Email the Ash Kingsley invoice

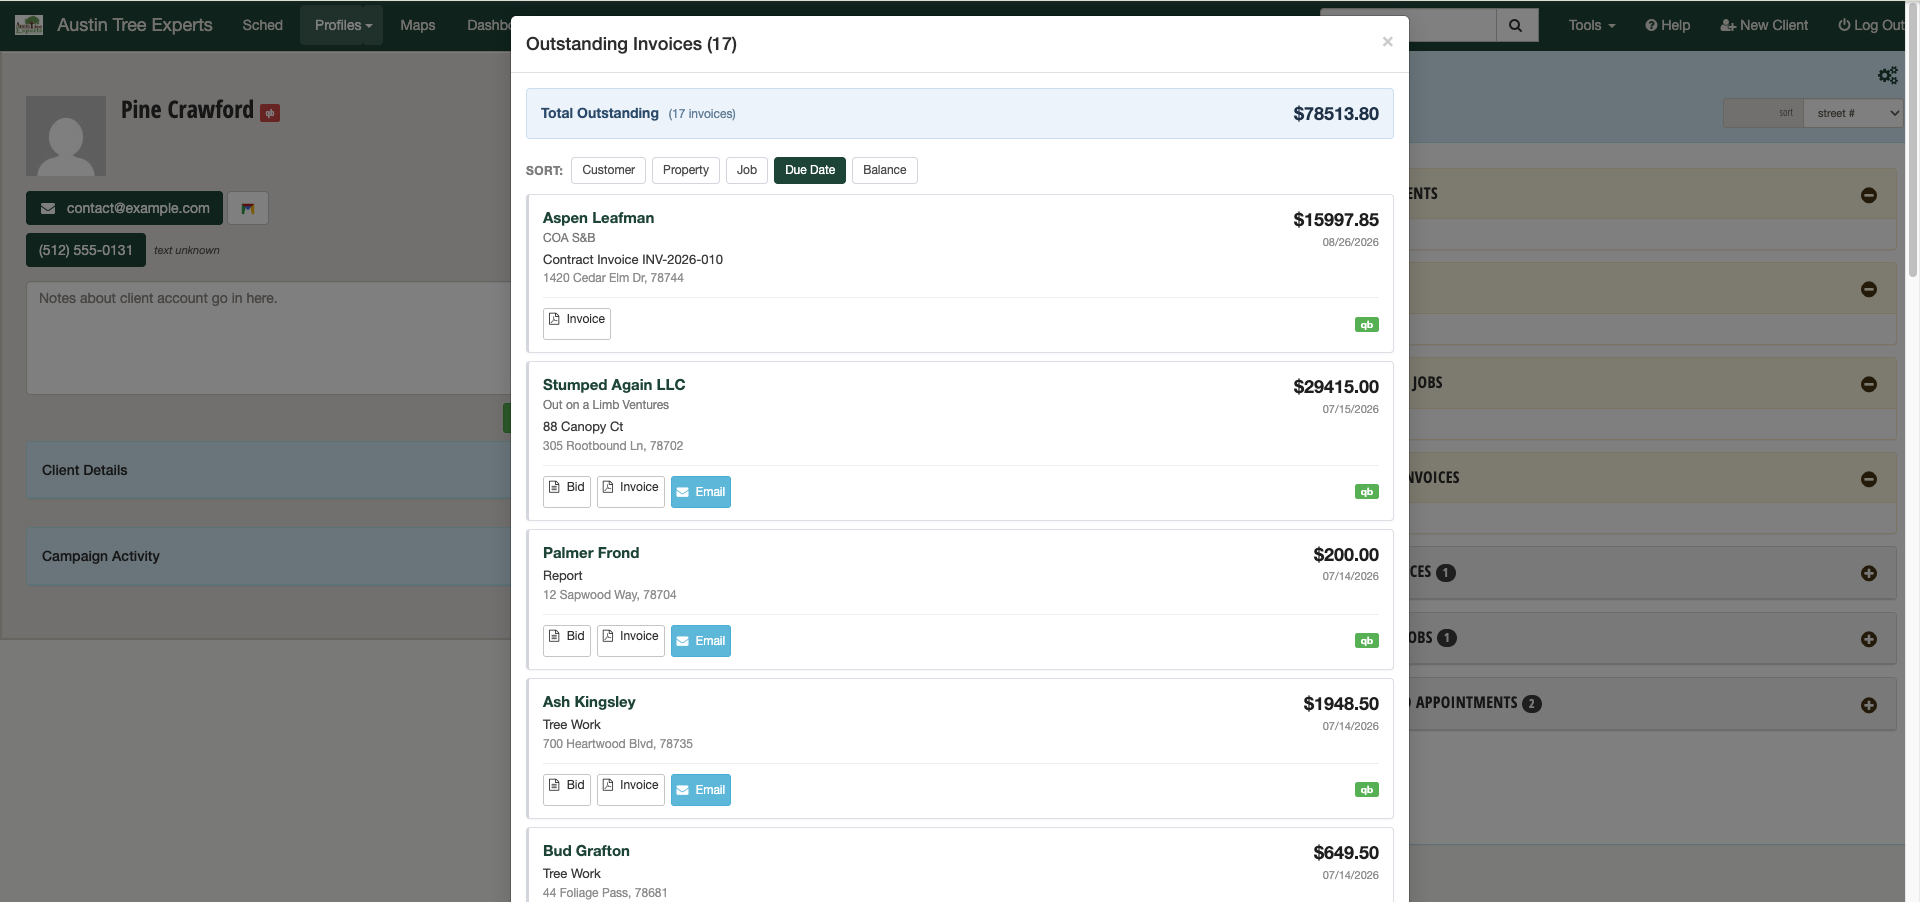click(x=701, y=790)
